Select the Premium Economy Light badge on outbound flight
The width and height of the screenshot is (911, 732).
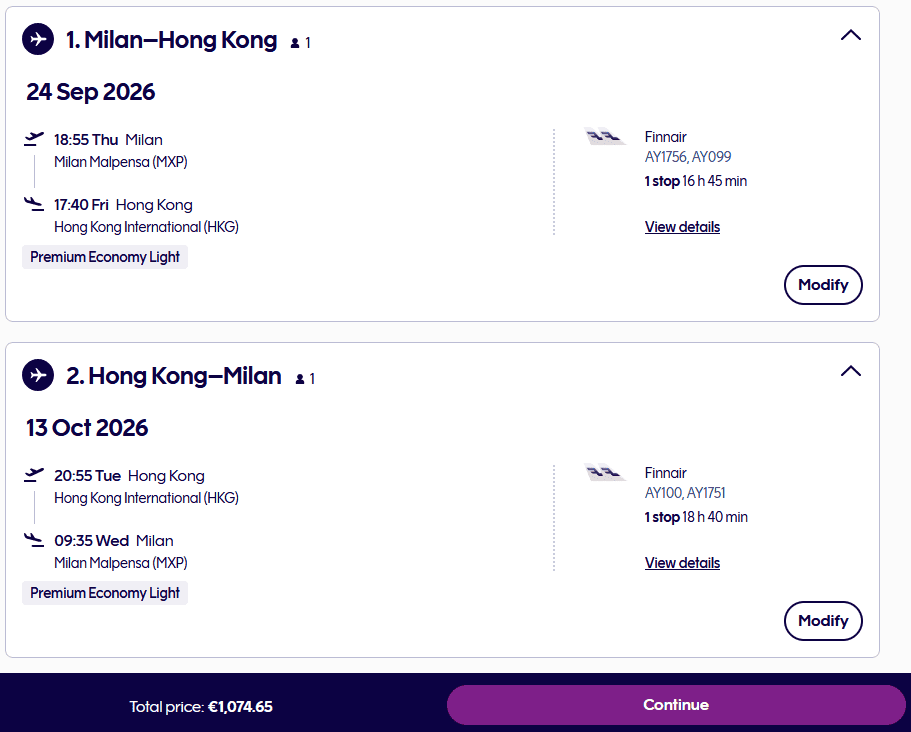104,257
